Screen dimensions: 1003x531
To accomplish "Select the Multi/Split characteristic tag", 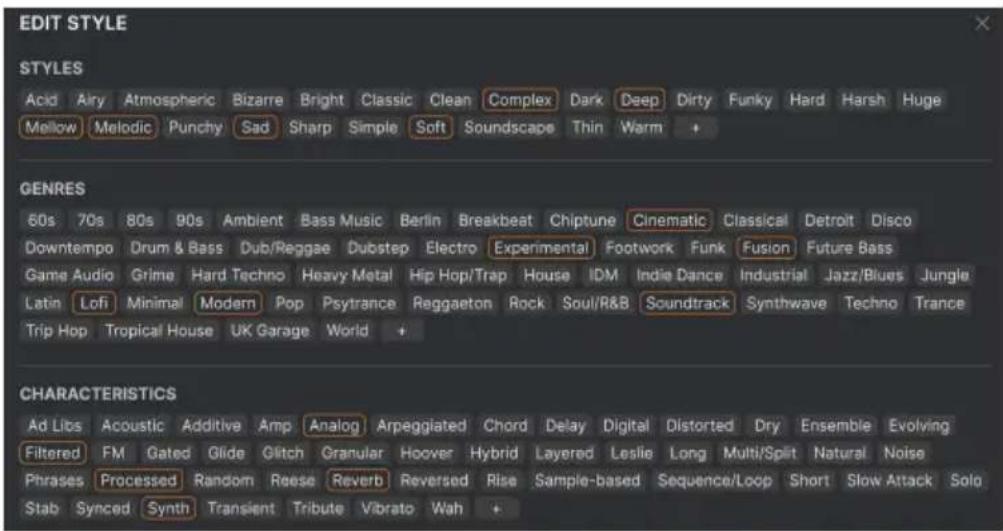I will 759,454.
